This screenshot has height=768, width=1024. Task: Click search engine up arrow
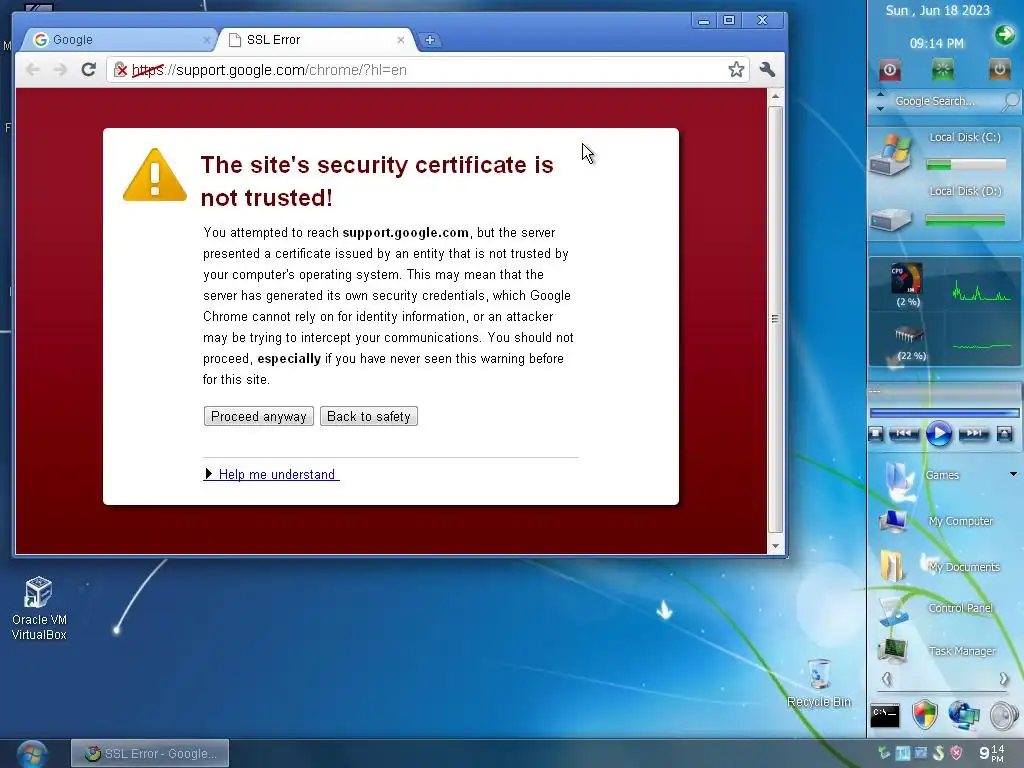(x=880, y=95)
